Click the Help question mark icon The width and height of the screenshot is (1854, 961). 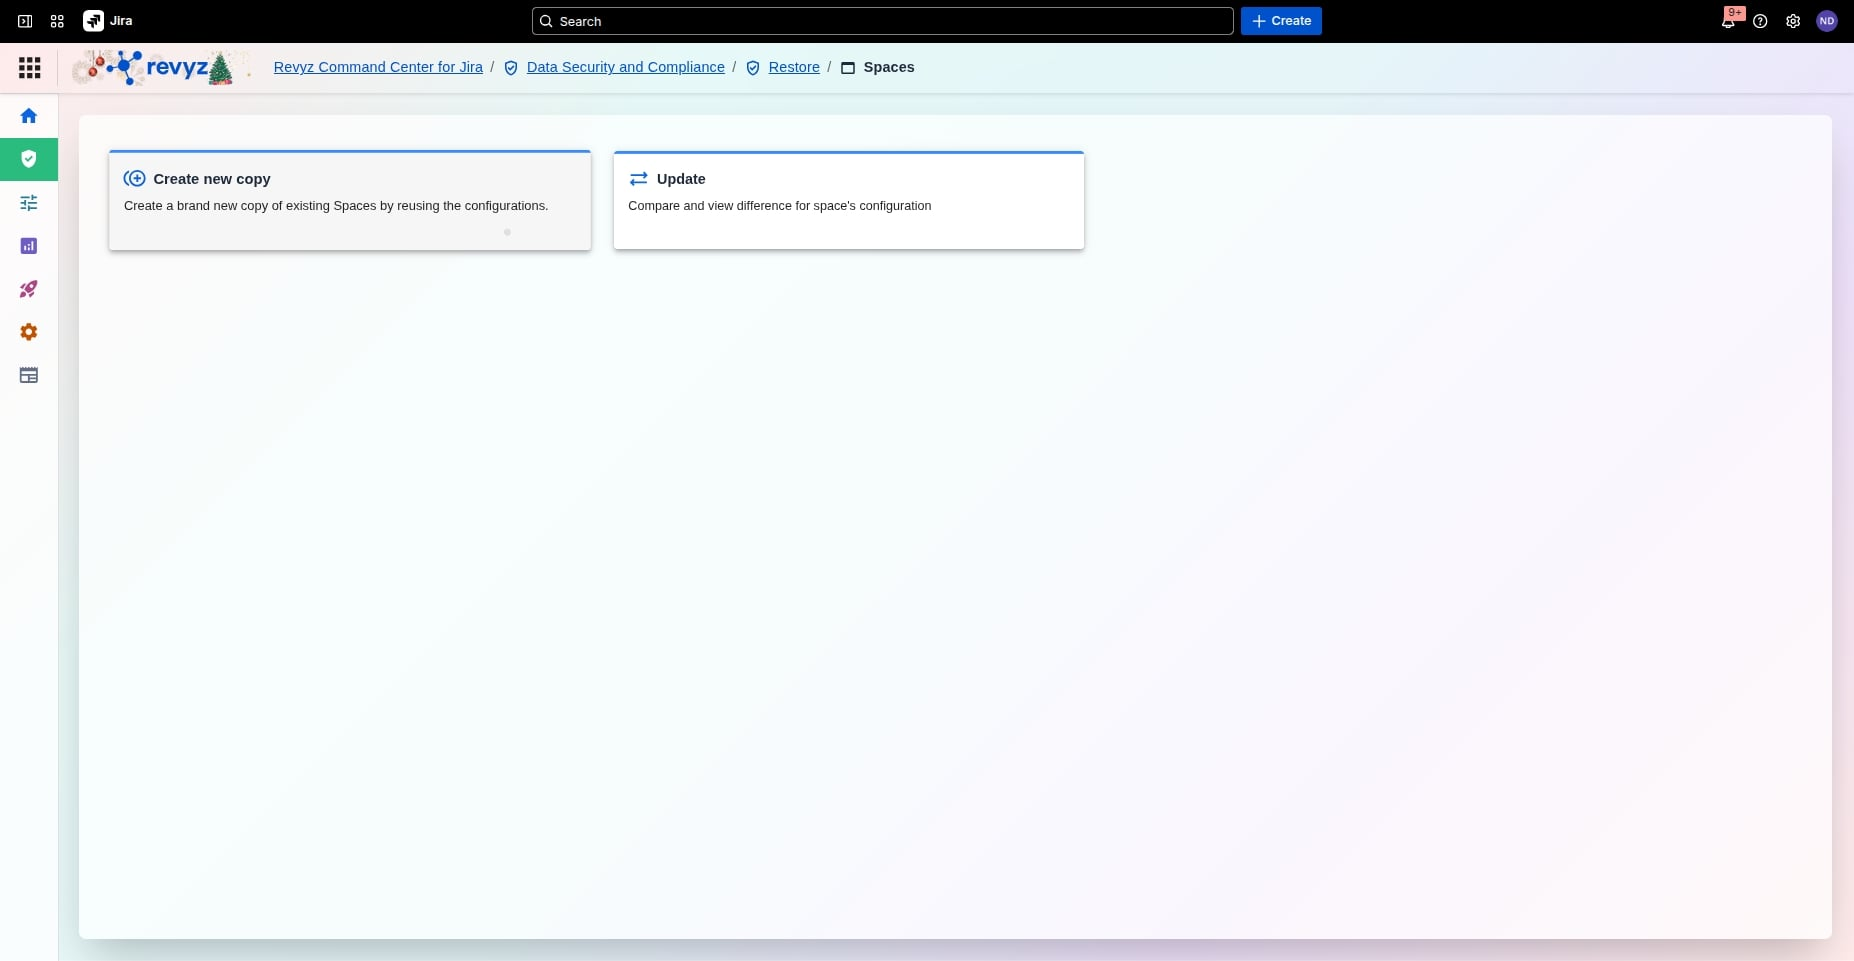pos(1760,21)
